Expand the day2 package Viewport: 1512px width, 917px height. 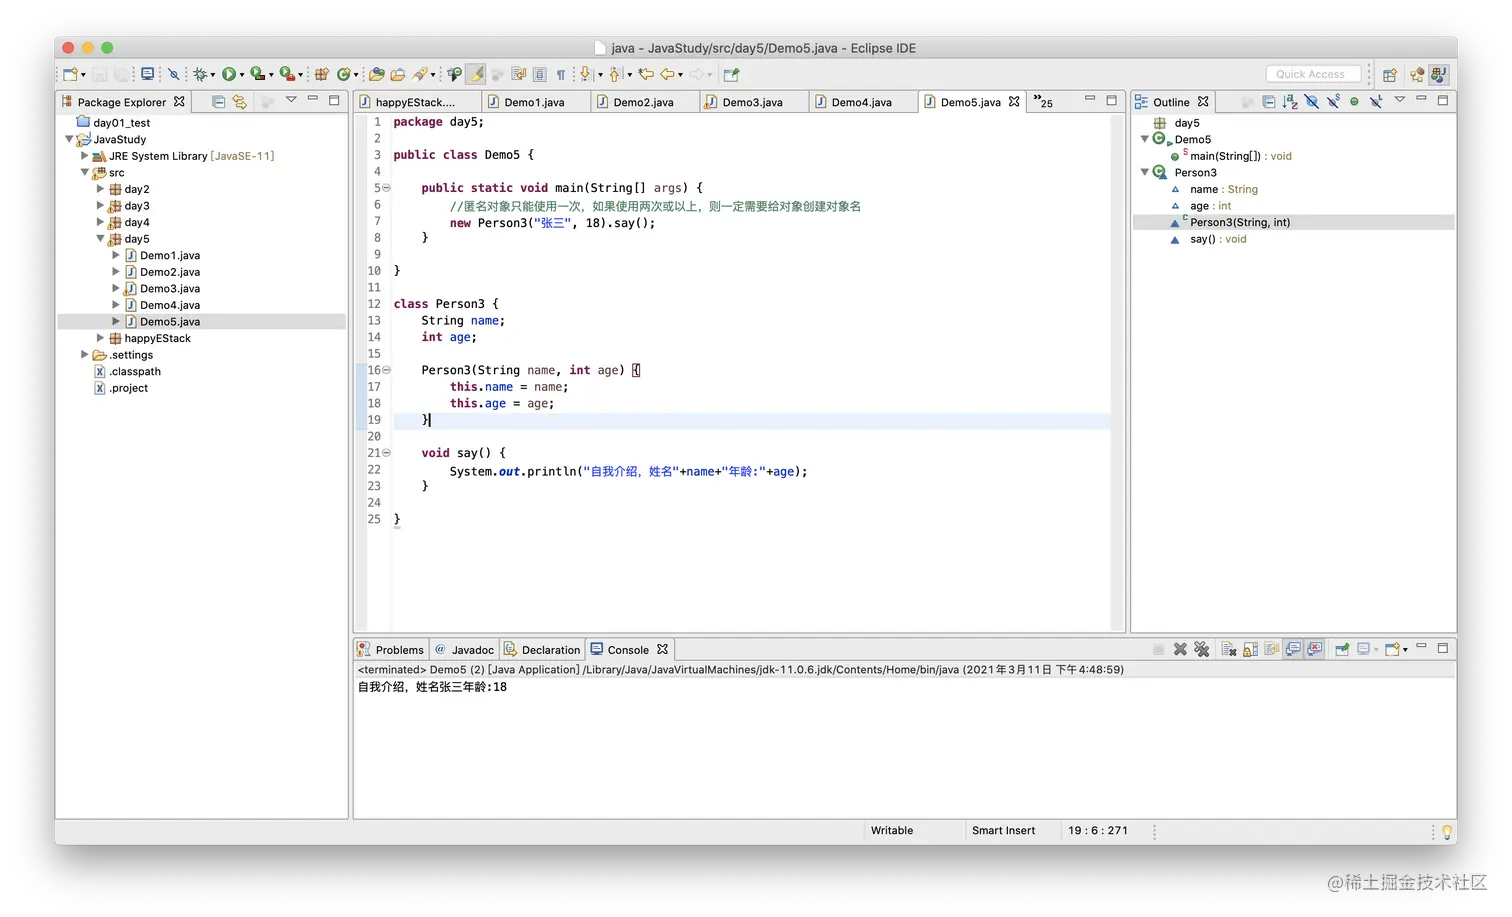100,189
